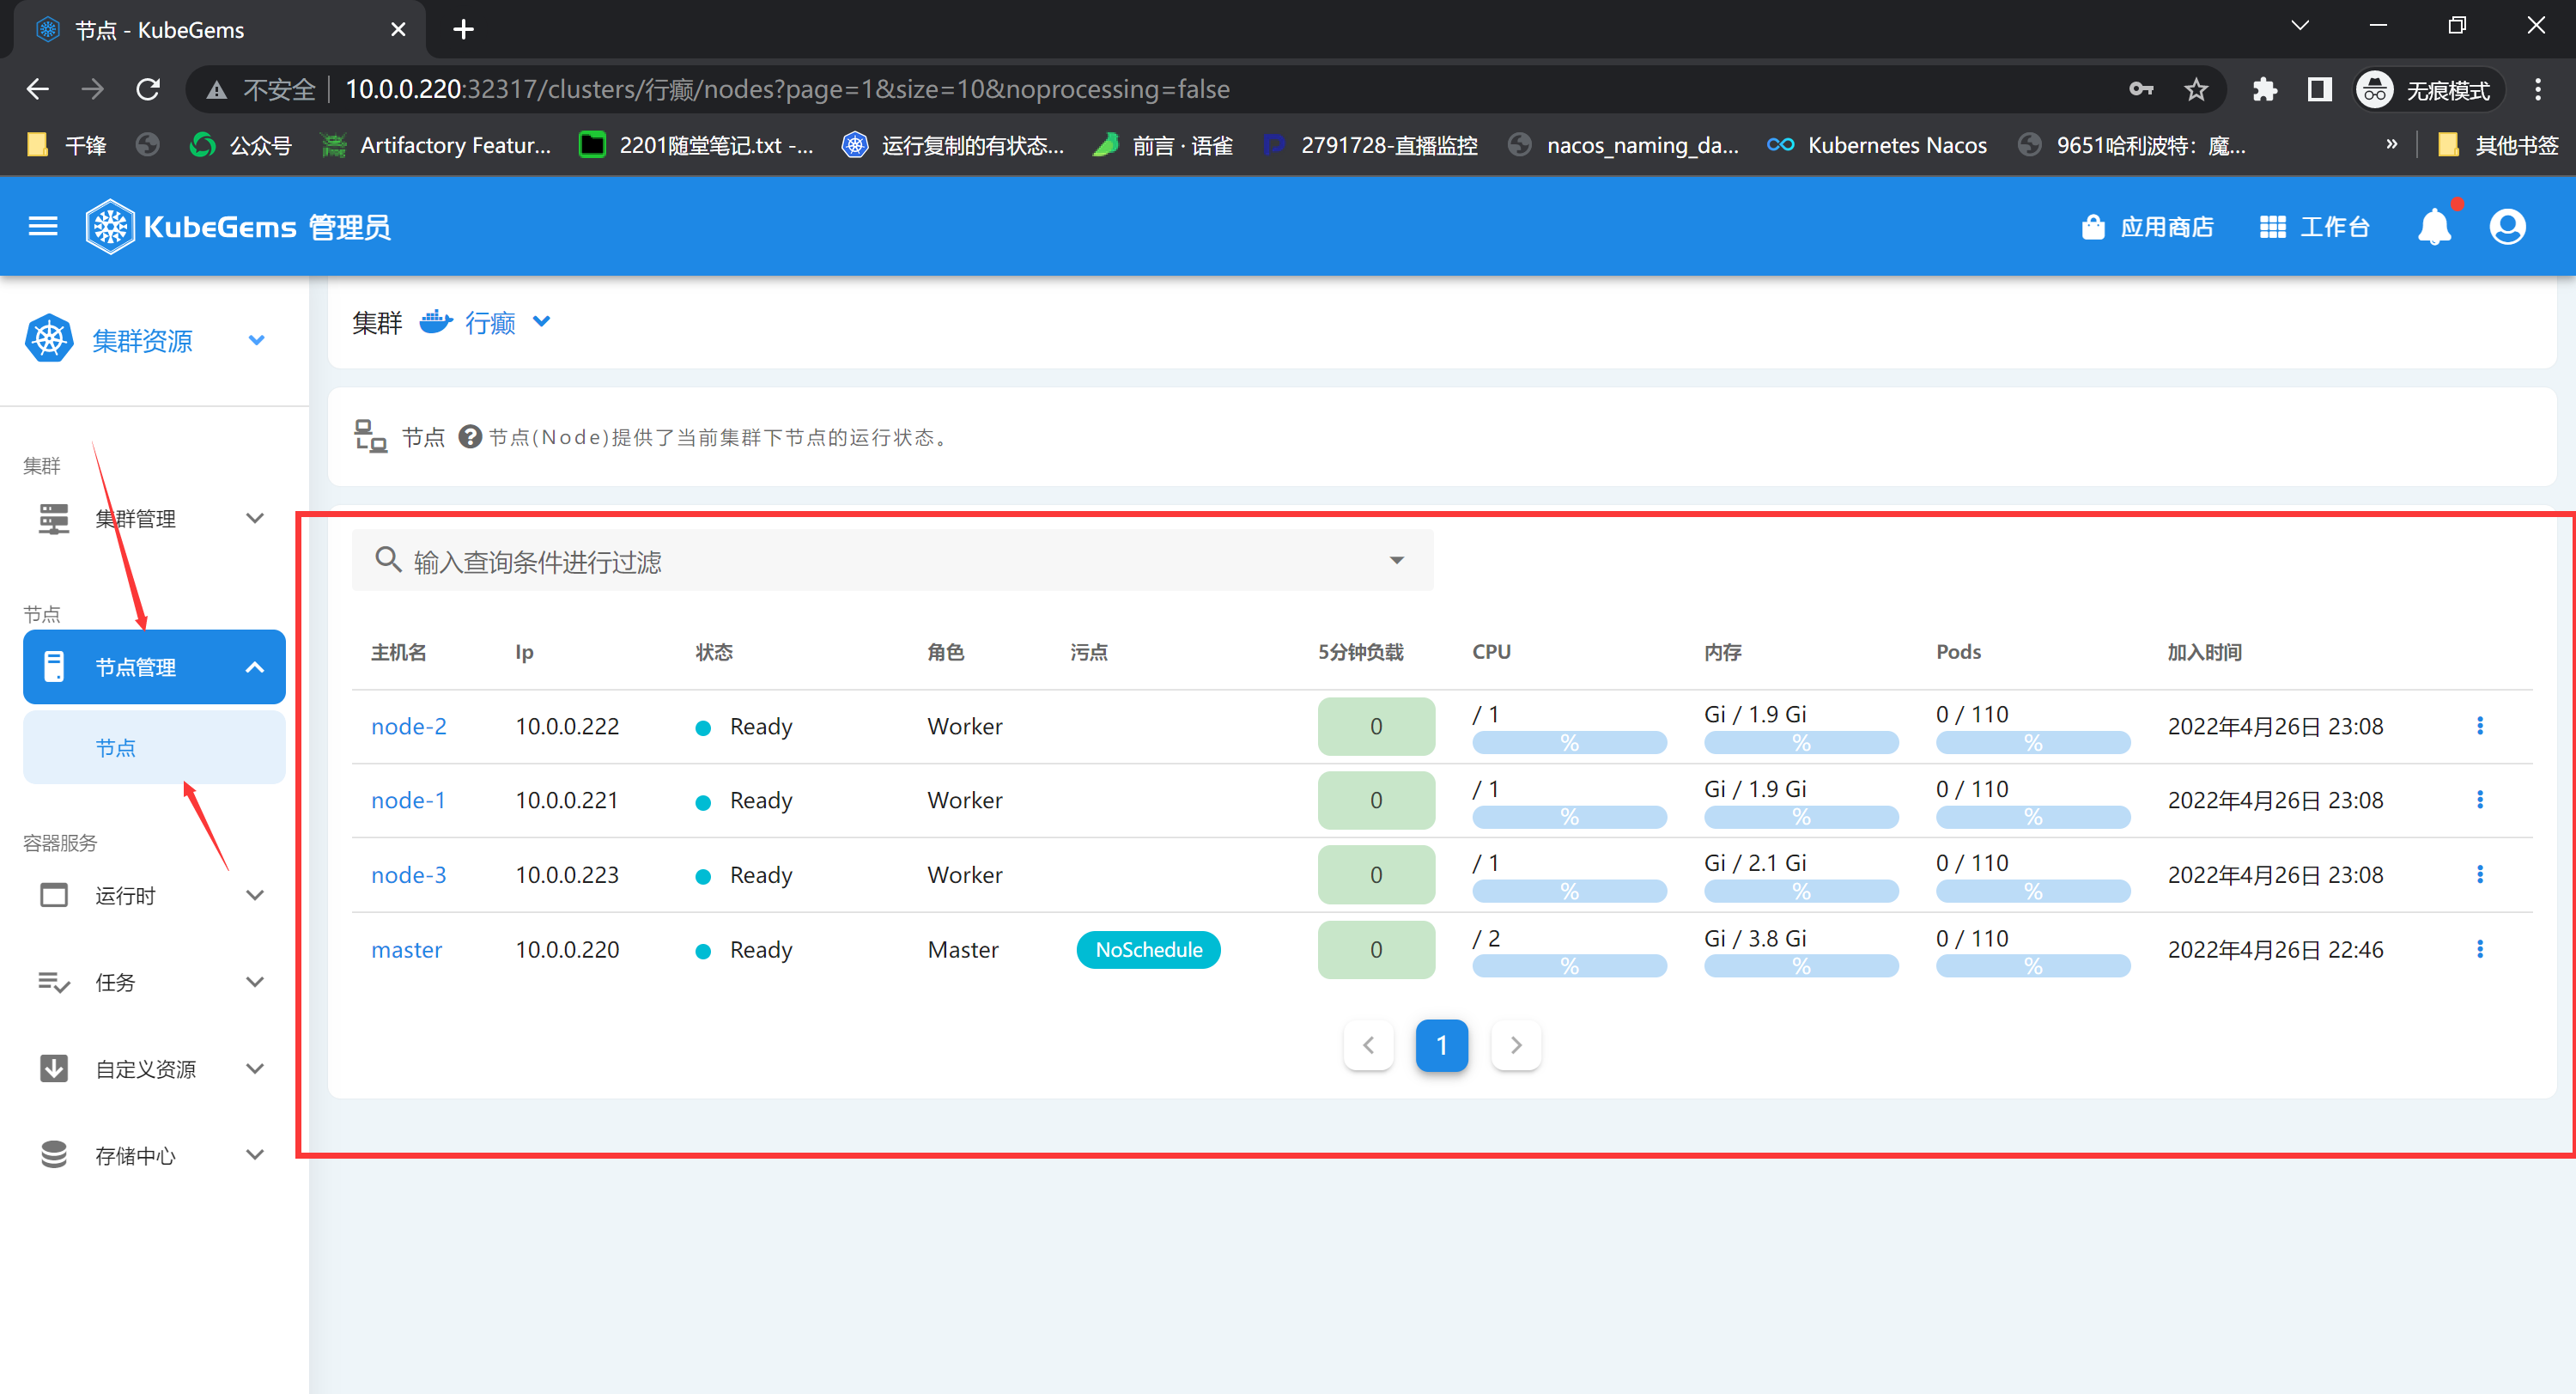Expand the 任务 sidebar group
The image size is (2576, 1394).
(154, 982)
